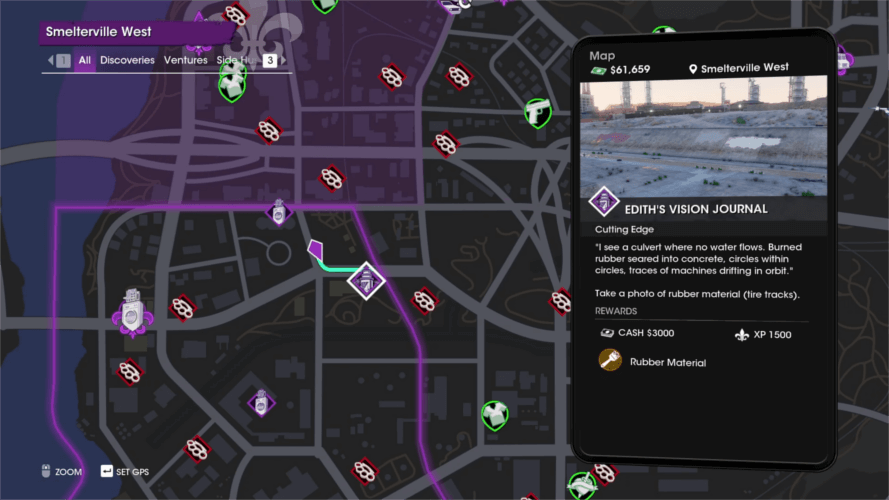
Task: Select the purple diamond marker on the district border
Action: 278,213
